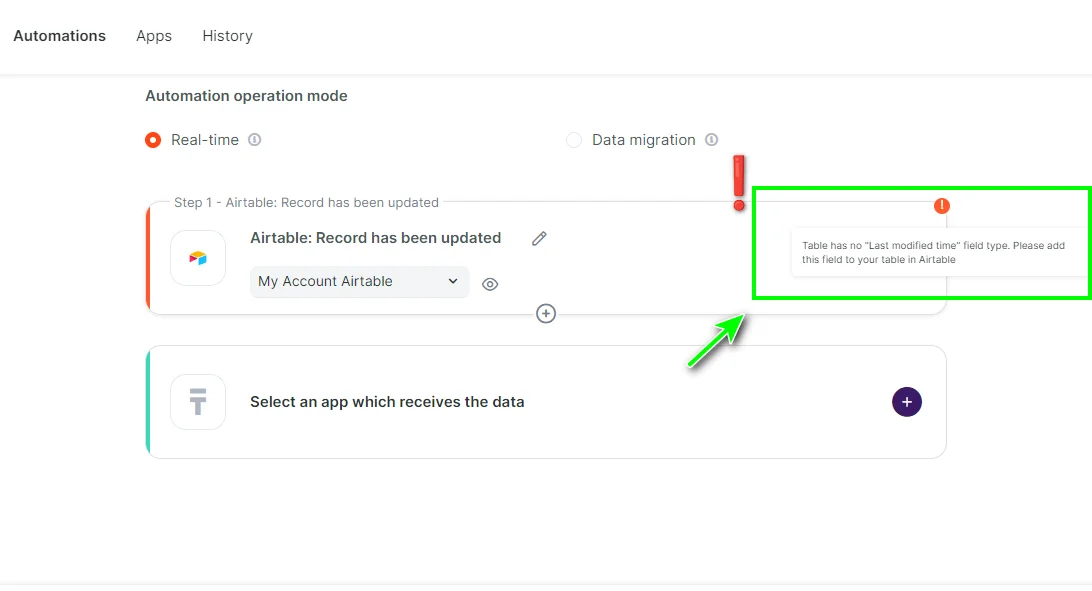Go to the History tab

point(227,36)
